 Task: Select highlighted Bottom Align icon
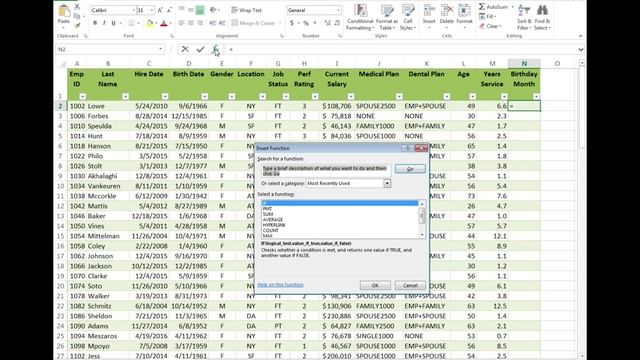(200, 10)
